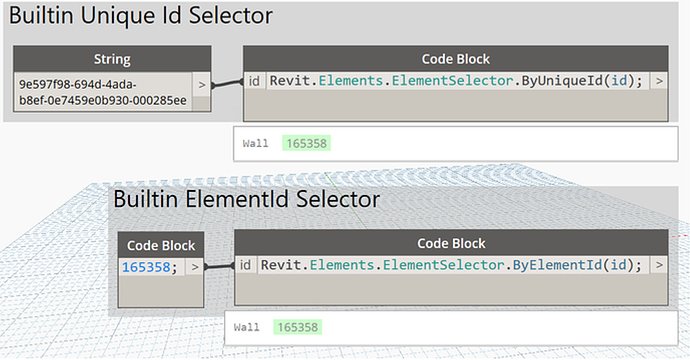690x360 pixels.
Task: Click the wire connecting 165358 to ByElementId block
Action: 219,266
